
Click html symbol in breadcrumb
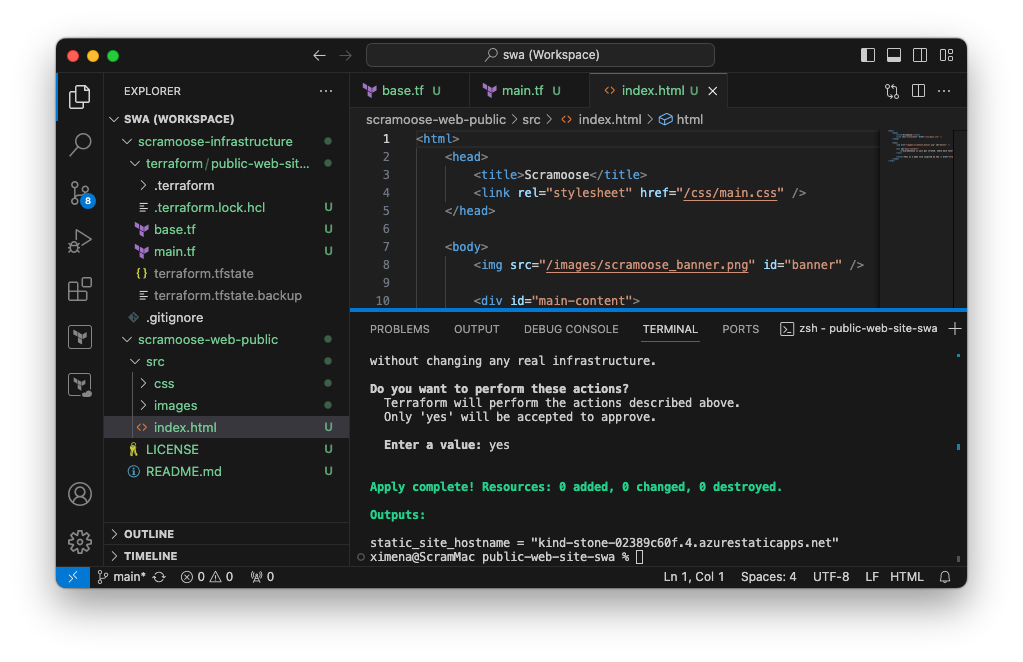pyautogui.click(x=681, y=119)
